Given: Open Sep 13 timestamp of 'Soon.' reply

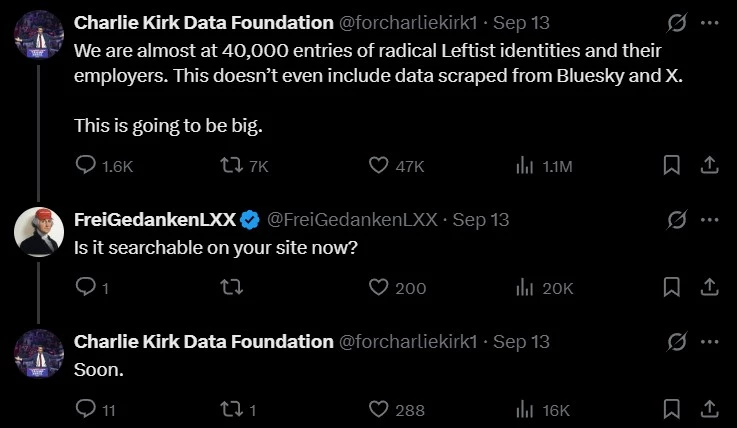Looking at the screenshot, I should tap(521, 342).
